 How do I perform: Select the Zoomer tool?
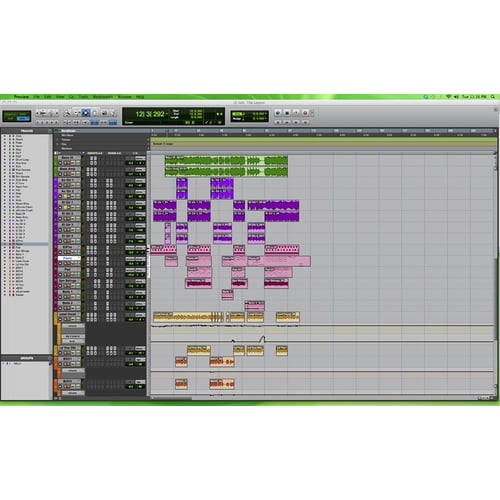pos(67,113)
